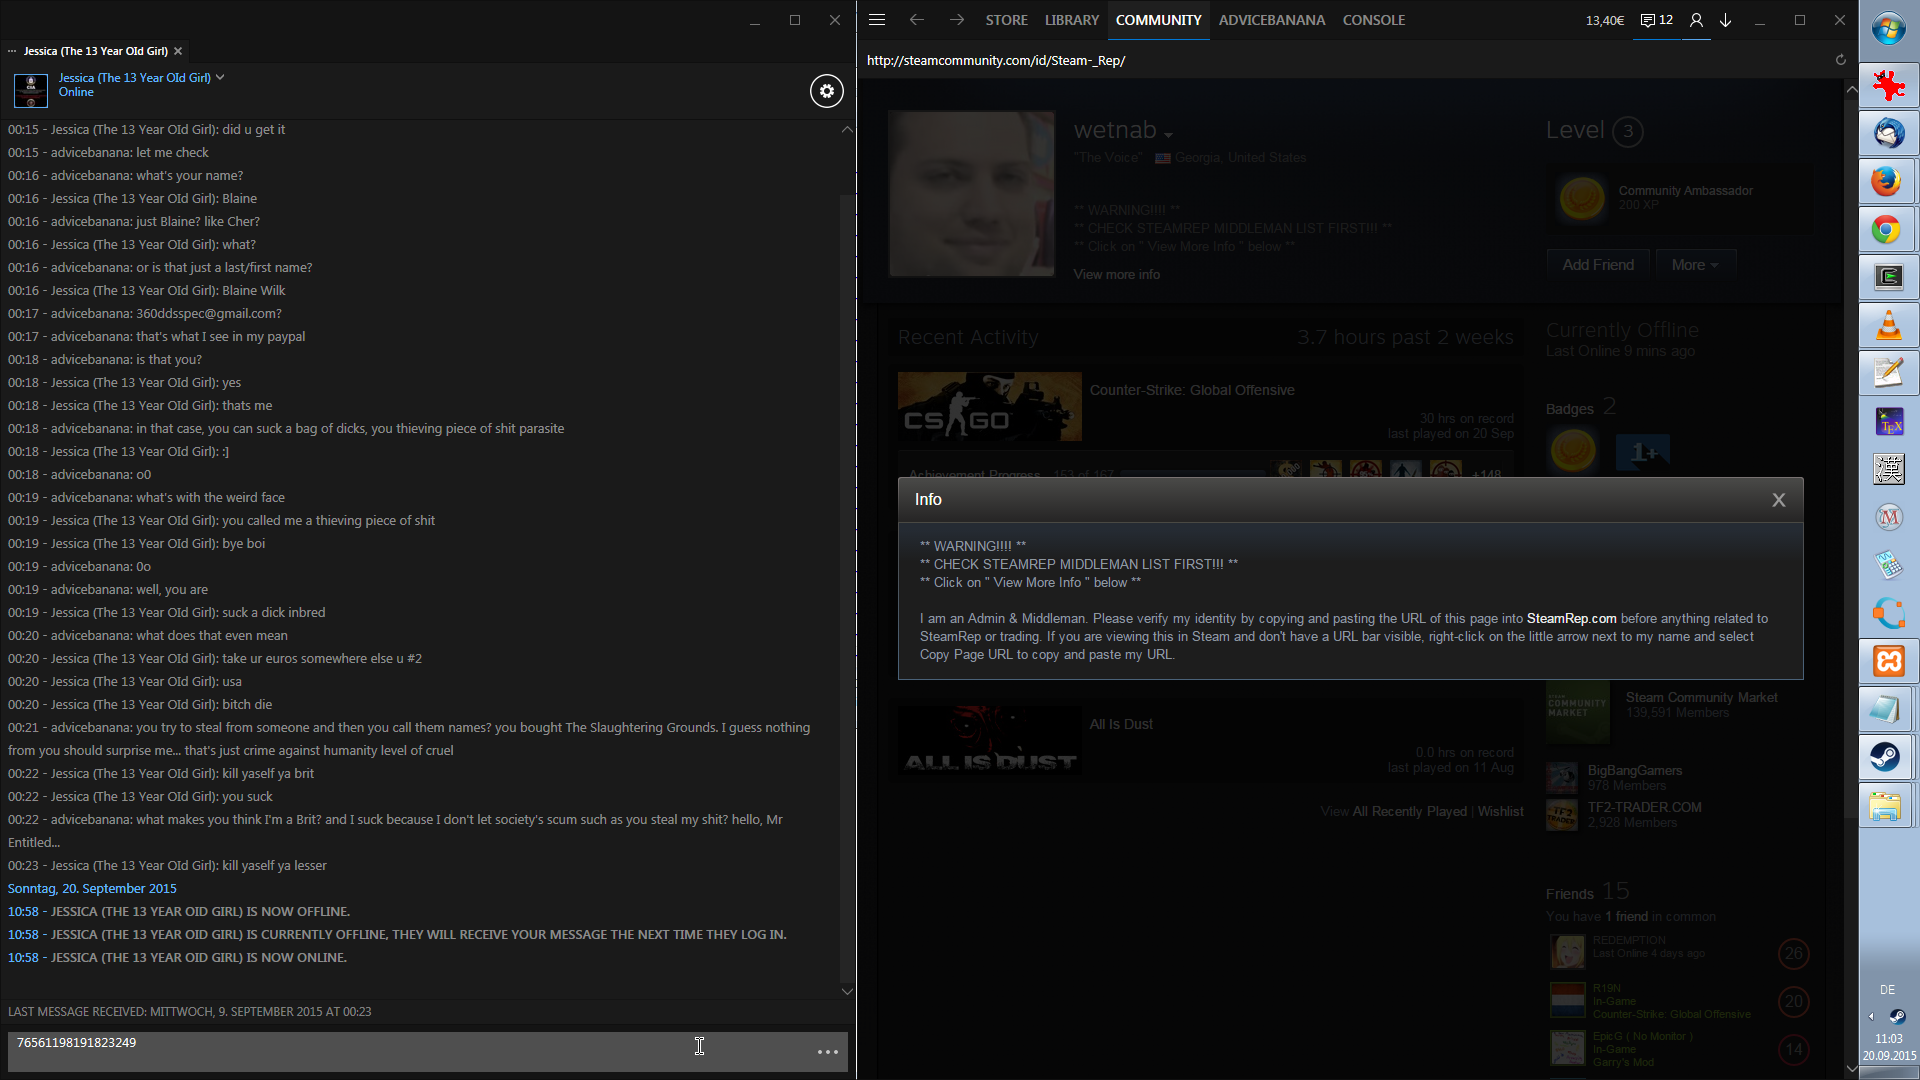Open chat notifications icon showing 12
The width and height of the screenshot is (1920, 1080).
point(1657,20)
